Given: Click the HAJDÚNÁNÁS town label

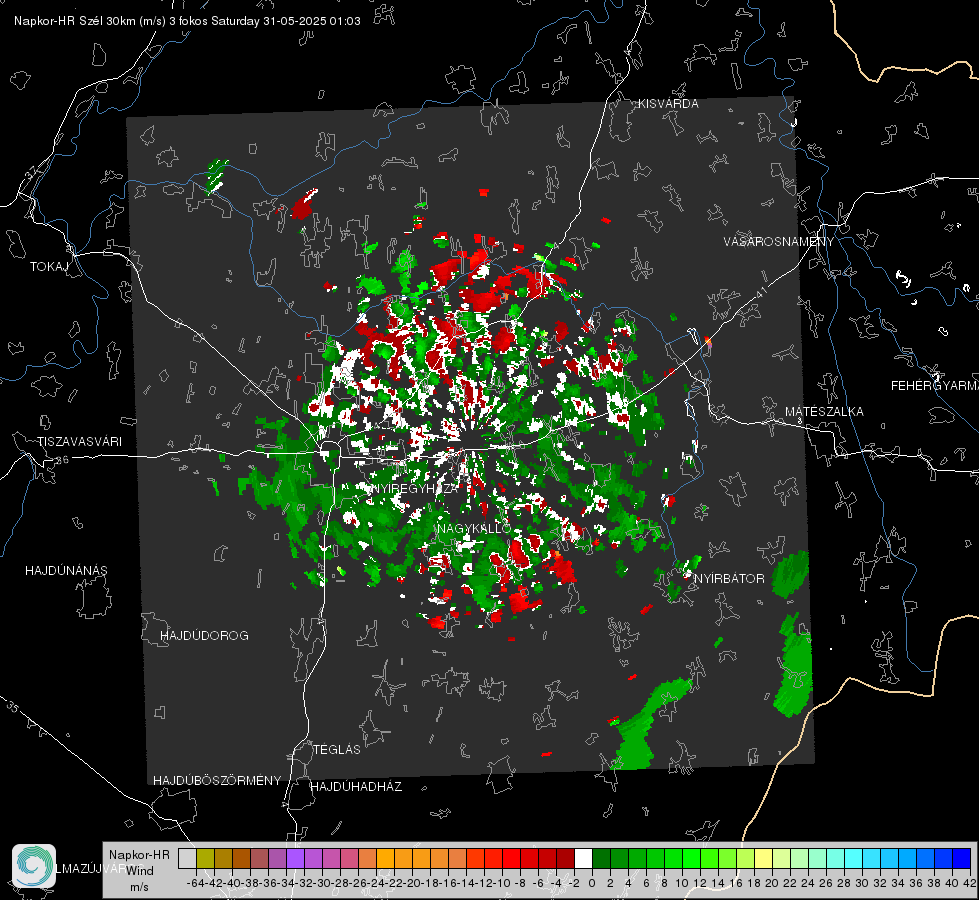Looking at the screenshot, I should coord(66,571).
